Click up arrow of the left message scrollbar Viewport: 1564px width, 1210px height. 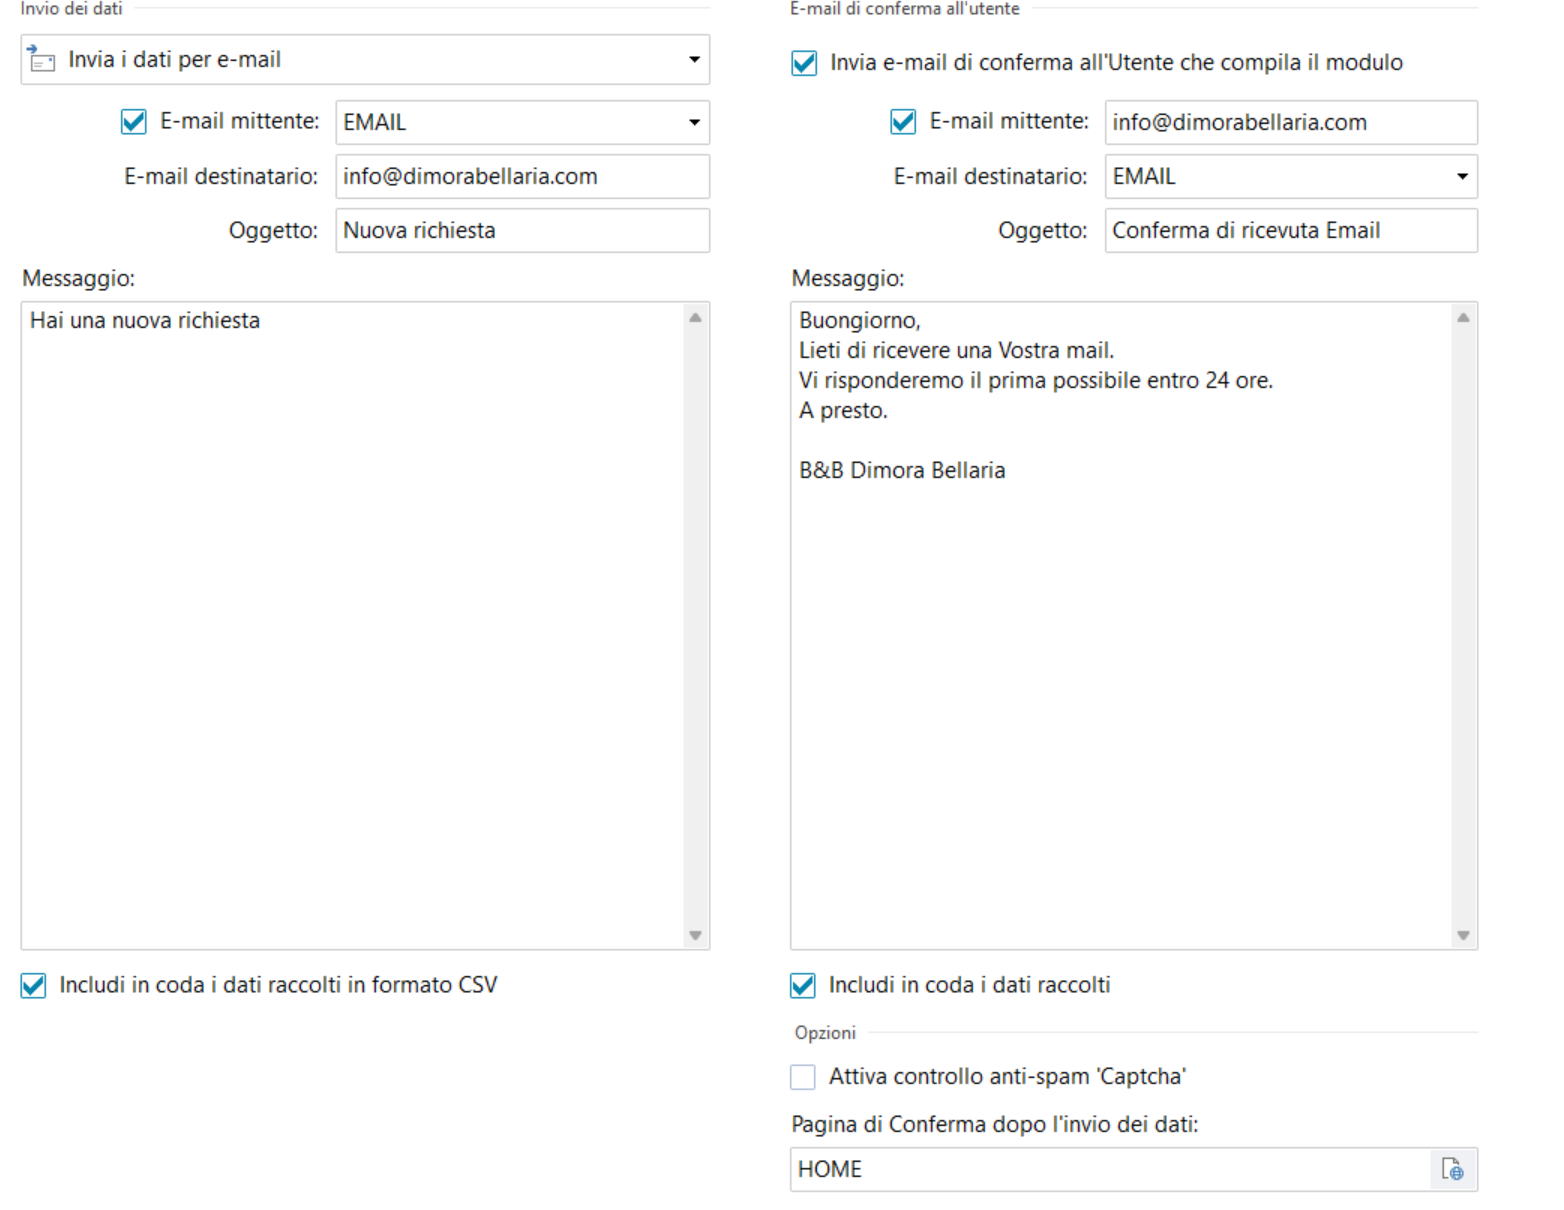(x=696, y=318)
